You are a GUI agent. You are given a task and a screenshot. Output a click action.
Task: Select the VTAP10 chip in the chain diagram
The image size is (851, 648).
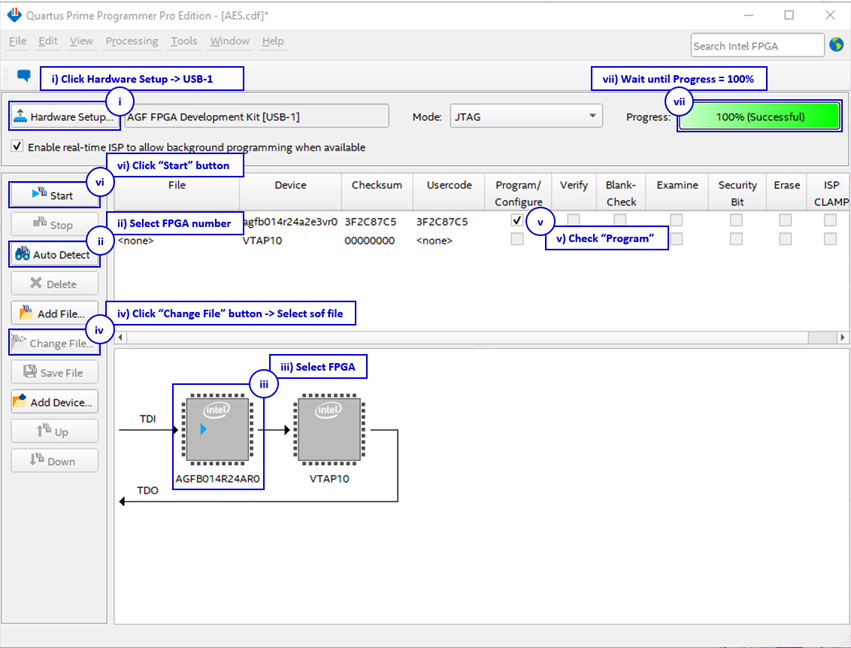pyautogui.click(x=329, y=430)
